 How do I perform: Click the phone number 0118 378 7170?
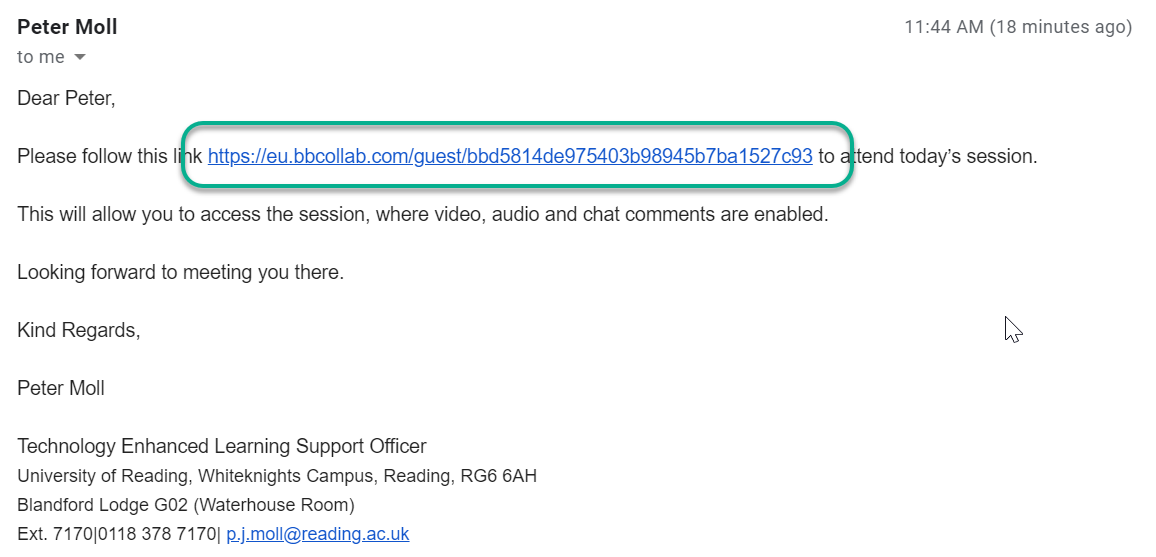point(156,534)
